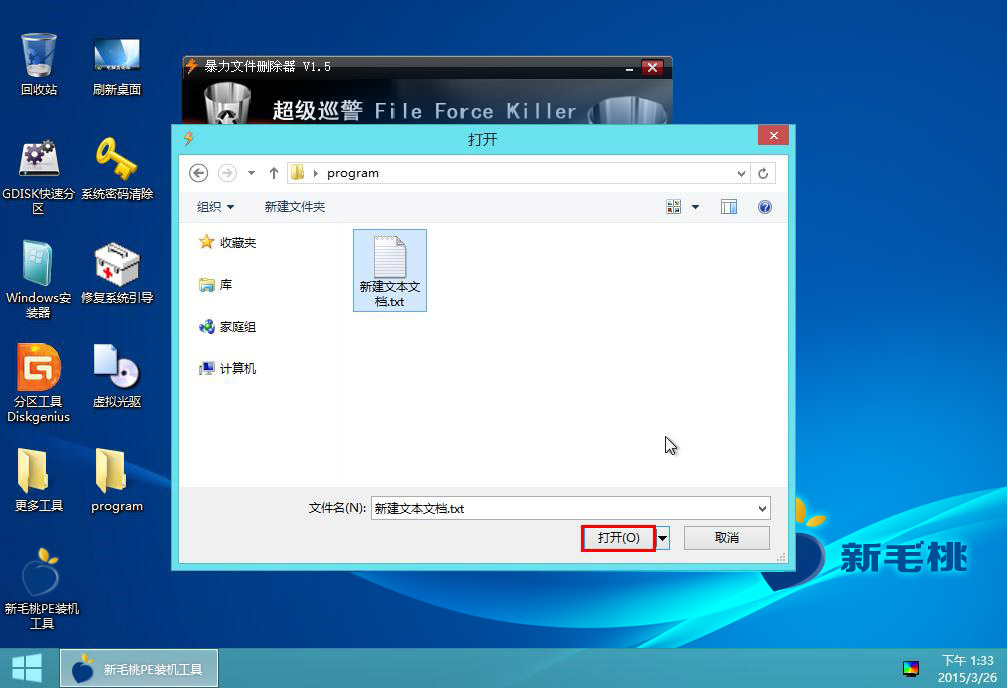This screenshot has width=1007, height=688.
Task: Change the file view layout icon
Action: pos(673,207)
